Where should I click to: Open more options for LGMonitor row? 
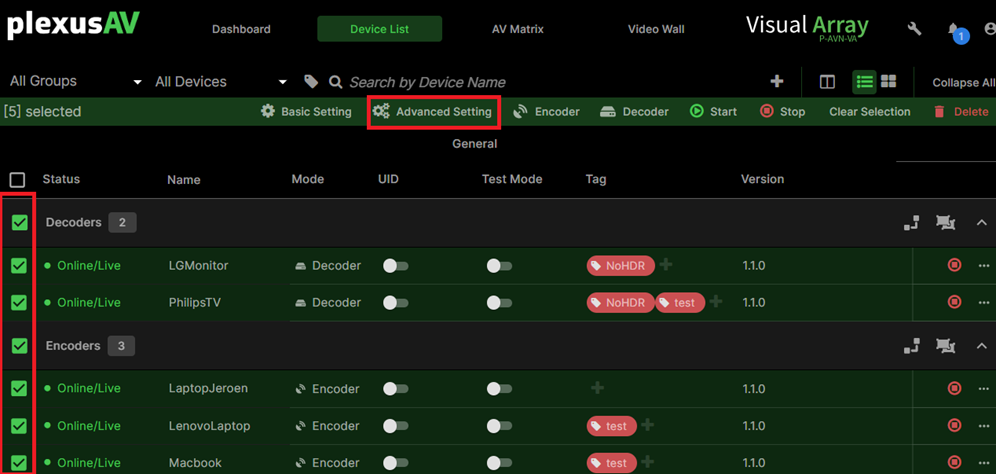[x=984, y=266]
